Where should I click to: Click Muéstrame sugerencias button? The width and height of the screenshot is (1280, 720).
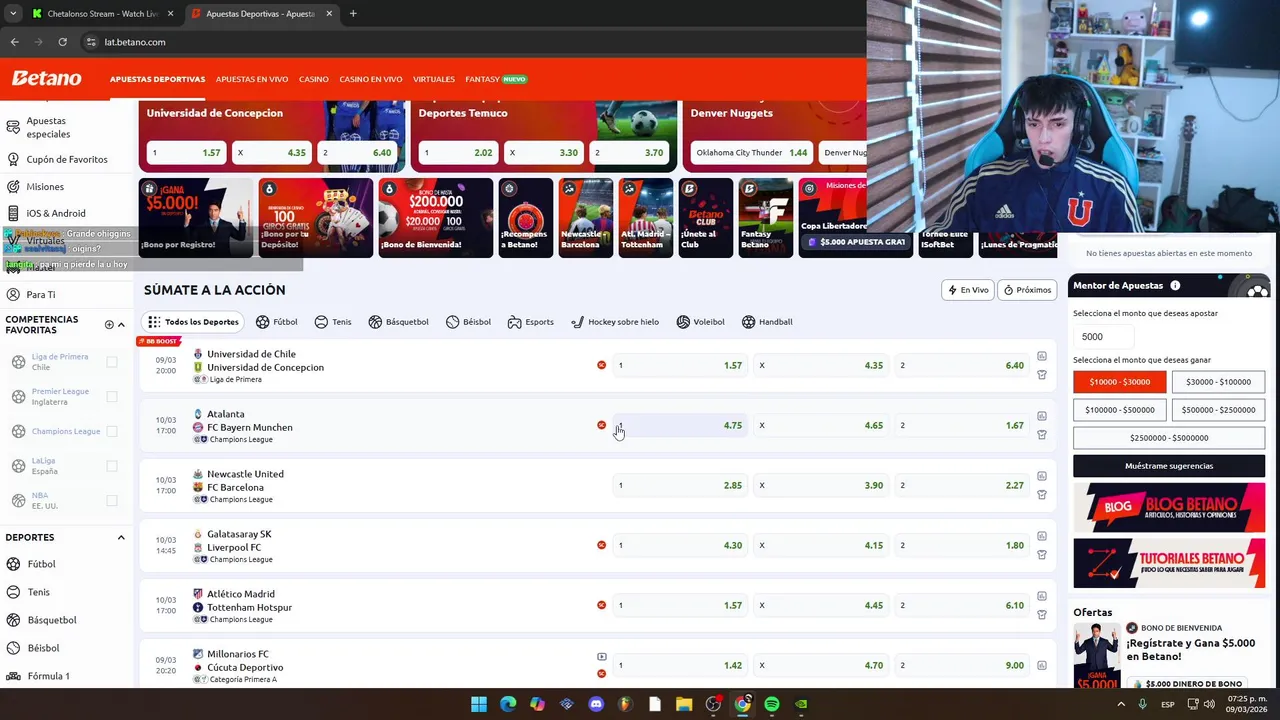(1169, 466)
